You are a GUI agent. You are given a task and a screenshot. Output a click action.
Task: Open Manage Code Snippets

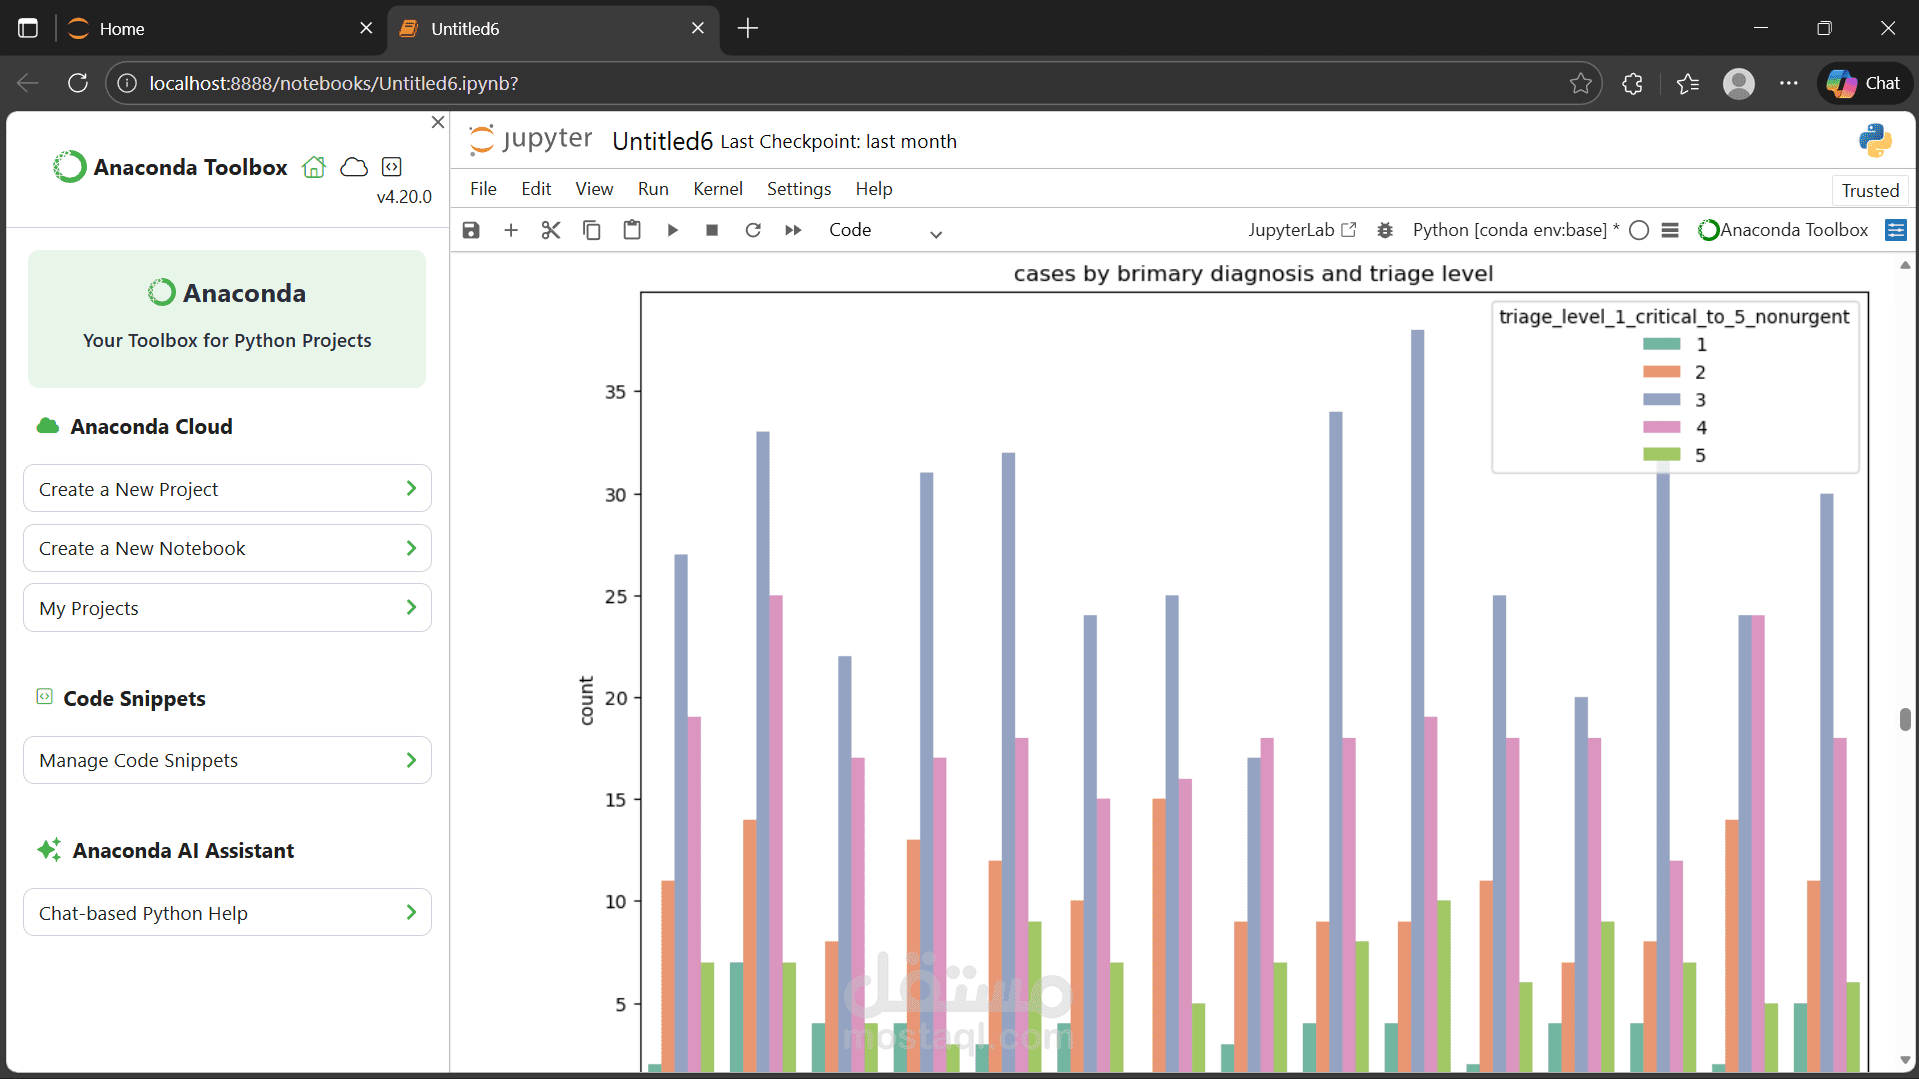tap(227, 760)
